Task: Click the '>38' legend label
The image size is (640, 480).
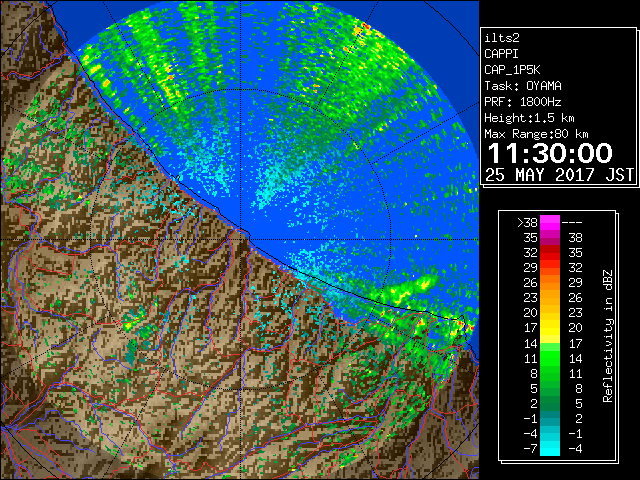Action: 527,223
